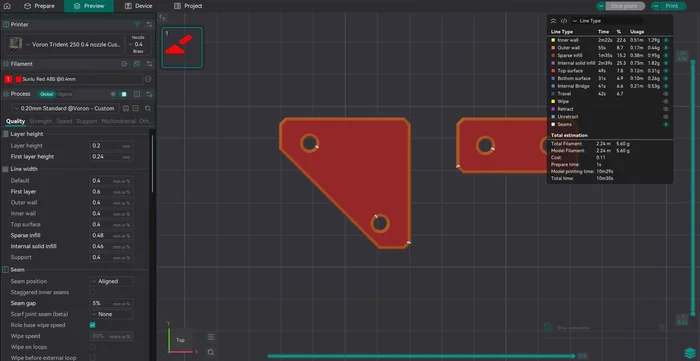700x361 pixels.
Task: Click the add filament icon
Action: coord(125,64)
